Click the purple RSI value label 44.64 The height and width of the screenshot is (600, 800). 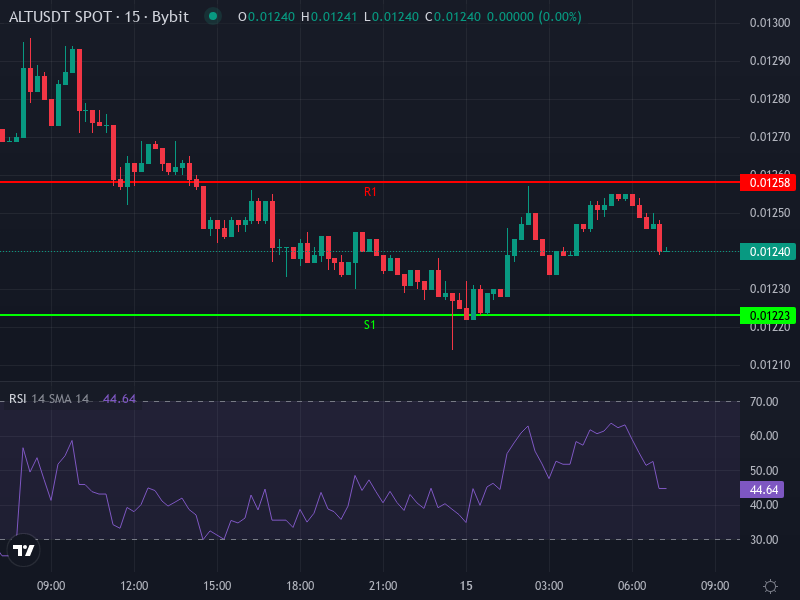point(764,489)
